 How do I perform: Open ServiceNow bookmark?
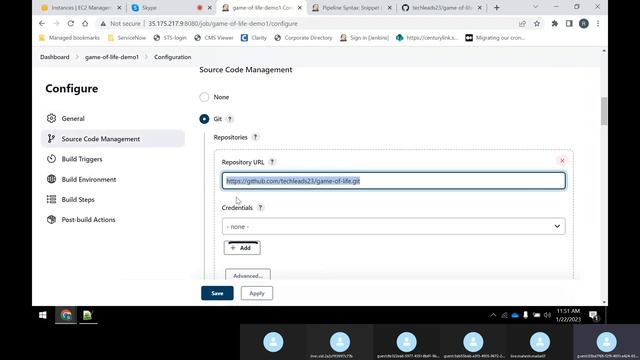point(127,38)
